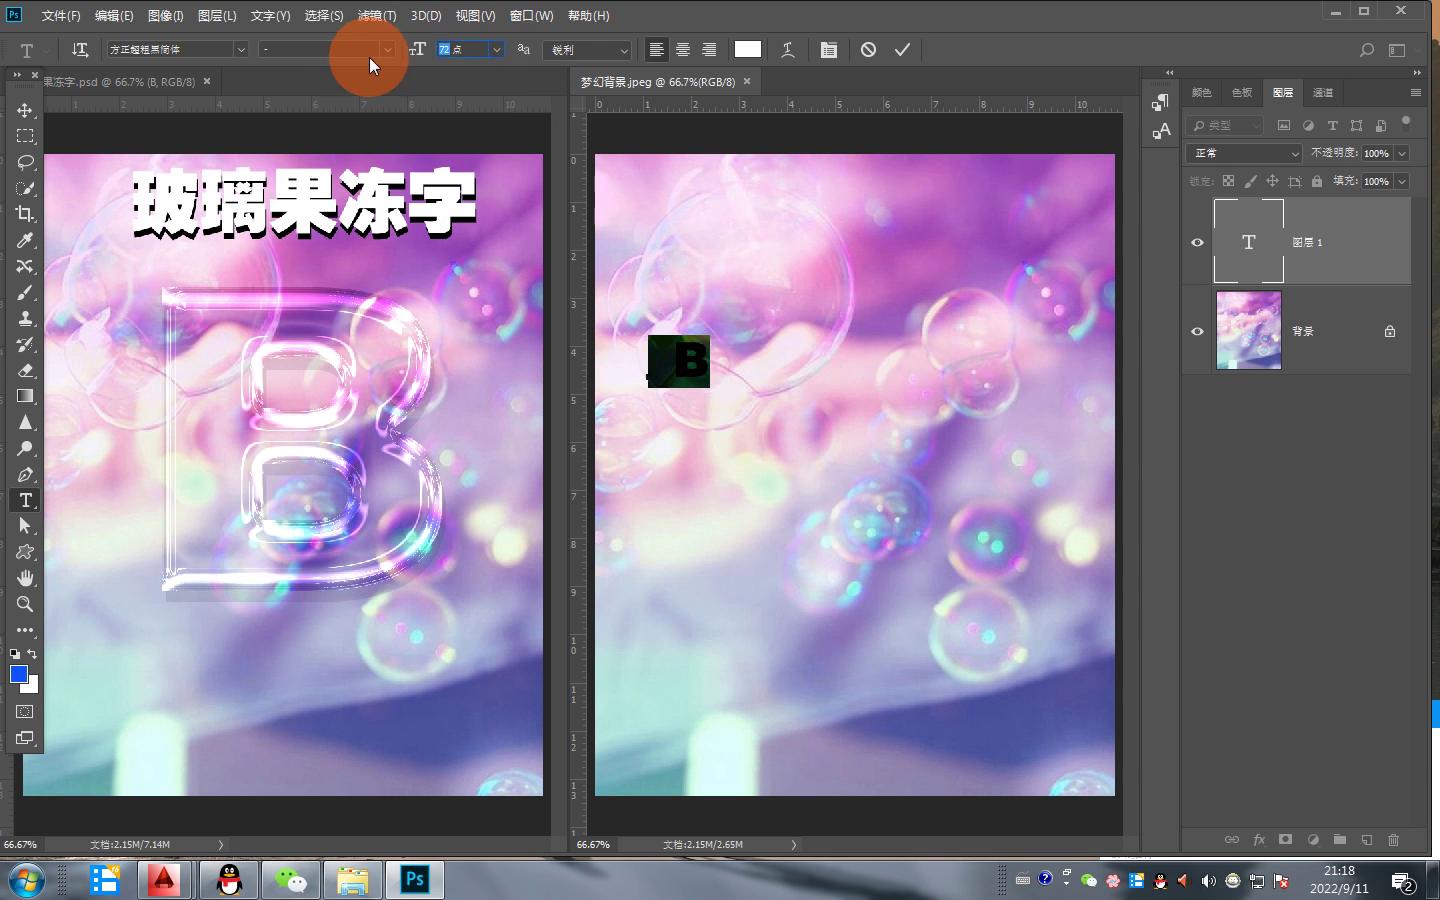This screenshot has height=900, width=1440.
Task: Click the white text color swatch
Action: 747,49
